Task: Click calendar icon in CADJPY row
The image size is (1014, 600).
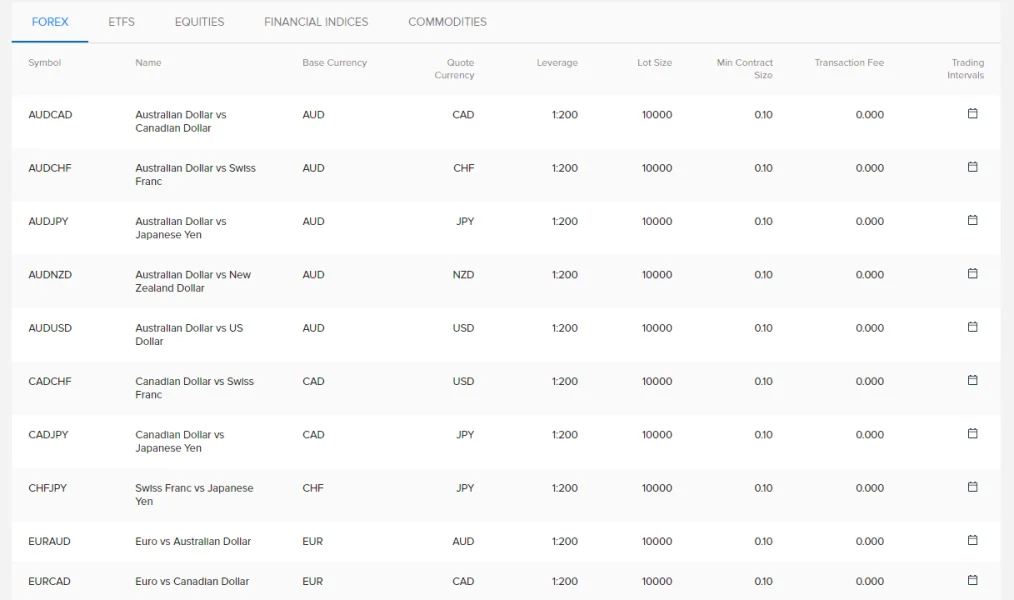Action: point(972,434)
